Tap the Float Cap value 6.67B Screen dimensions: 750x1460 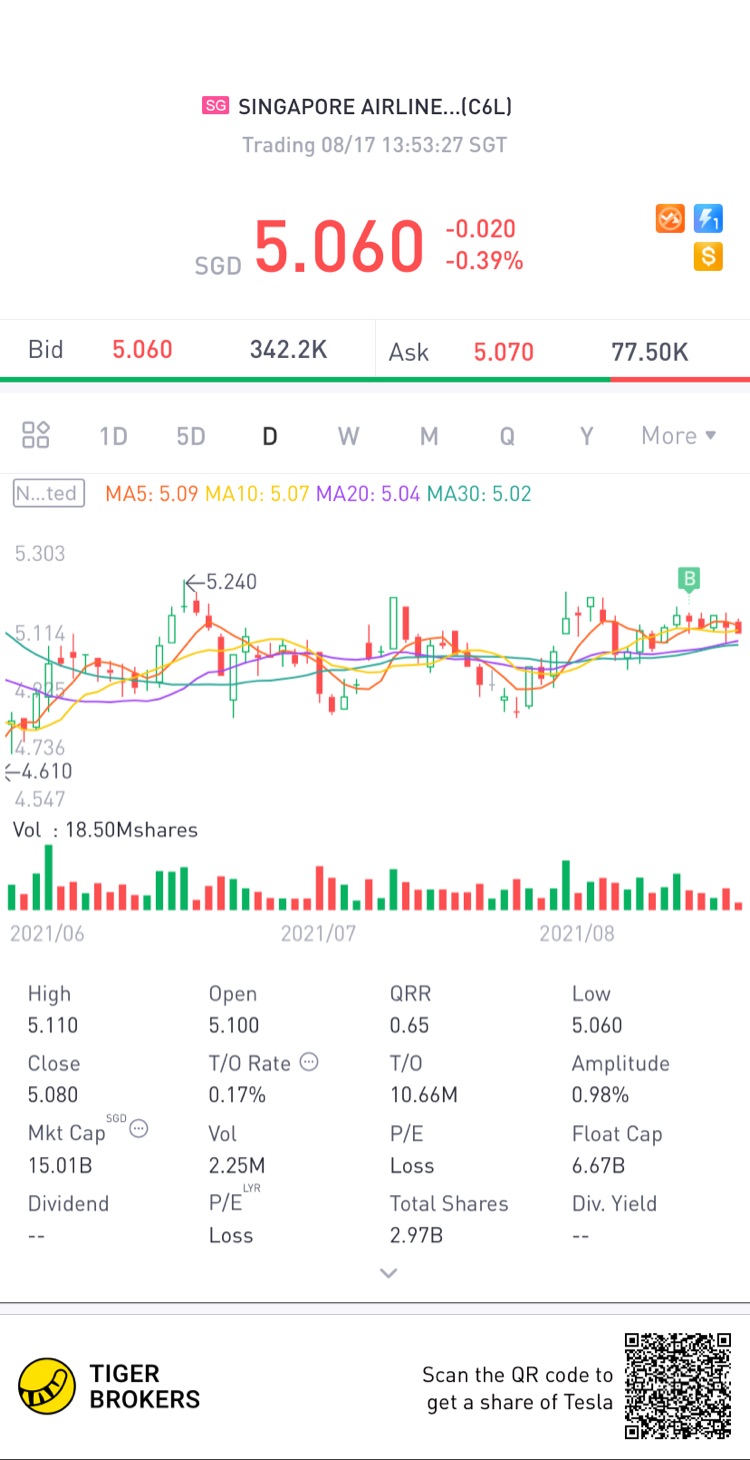(x=598, y=1165)
